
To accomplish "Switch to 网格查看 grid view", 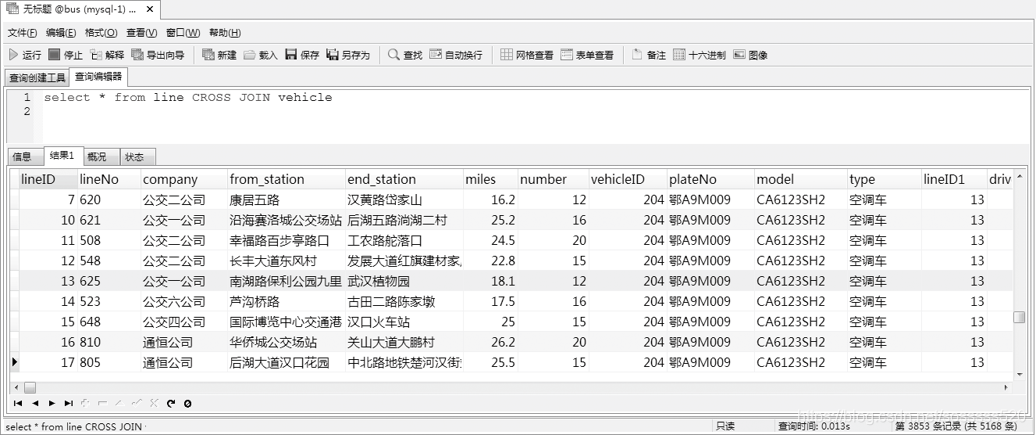I will [x=526, y=55].
